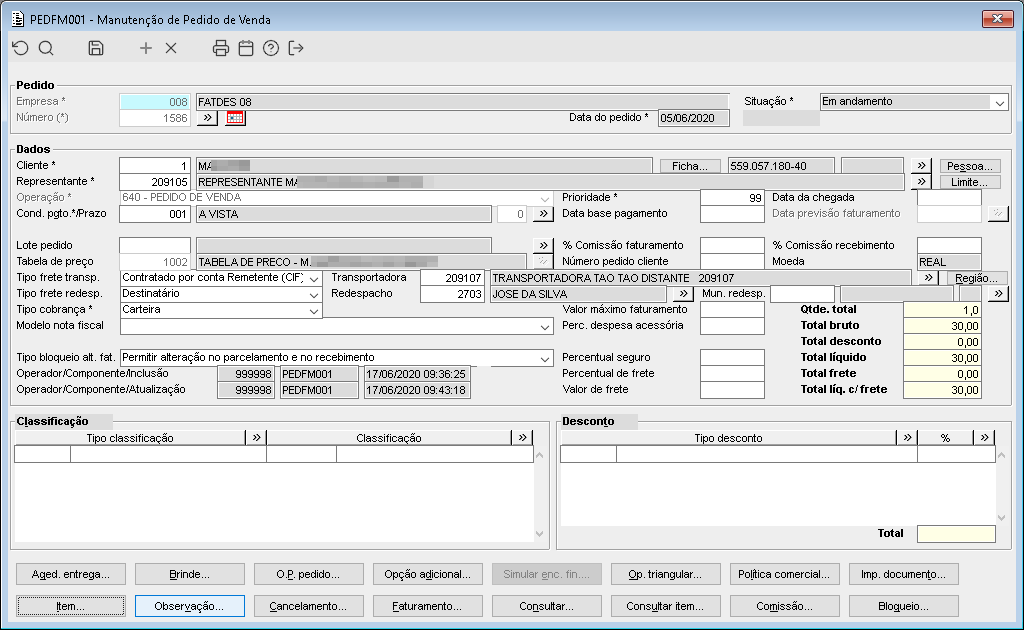This screenshot has width=1024, height=630.
Task: Open the Tipo bloqueio alt. fat. dropdown
Action: [x=545, y=358]
